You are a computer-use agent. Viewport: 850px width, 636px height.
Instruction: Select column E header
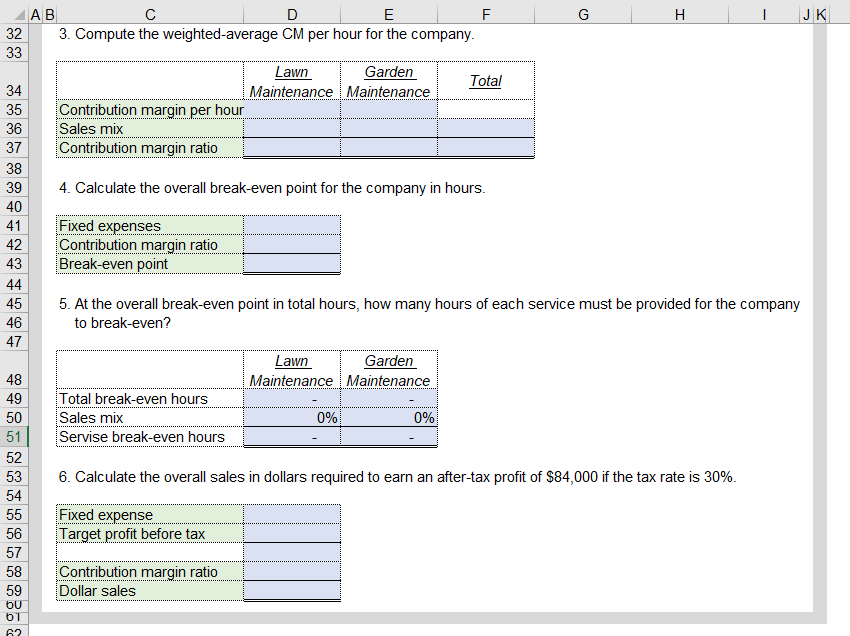[x=389, y=15]
